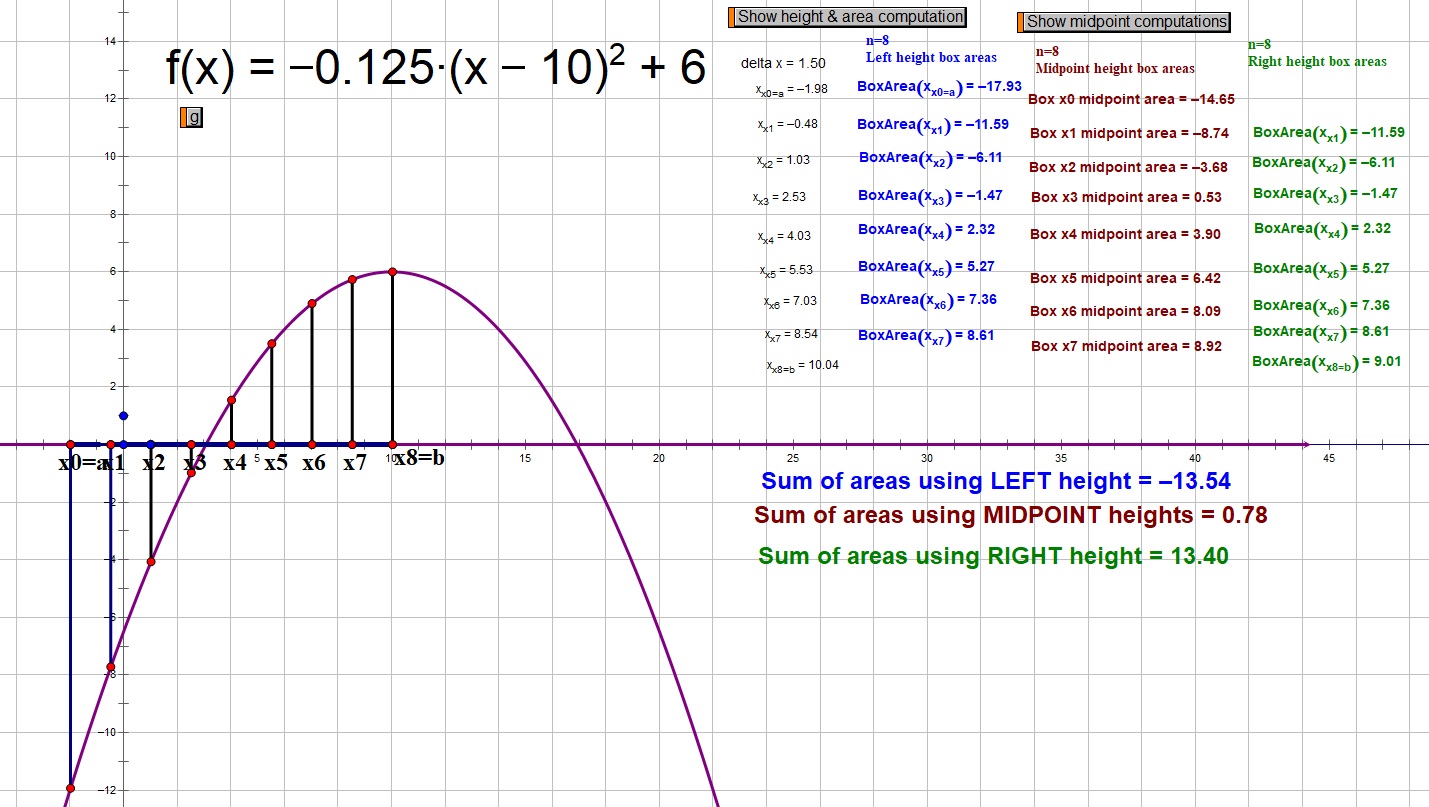Screen dimensions: 1429x807
Task: Click the green BoxArea(x1) = -11.59 text
Action: point(1329,132)
